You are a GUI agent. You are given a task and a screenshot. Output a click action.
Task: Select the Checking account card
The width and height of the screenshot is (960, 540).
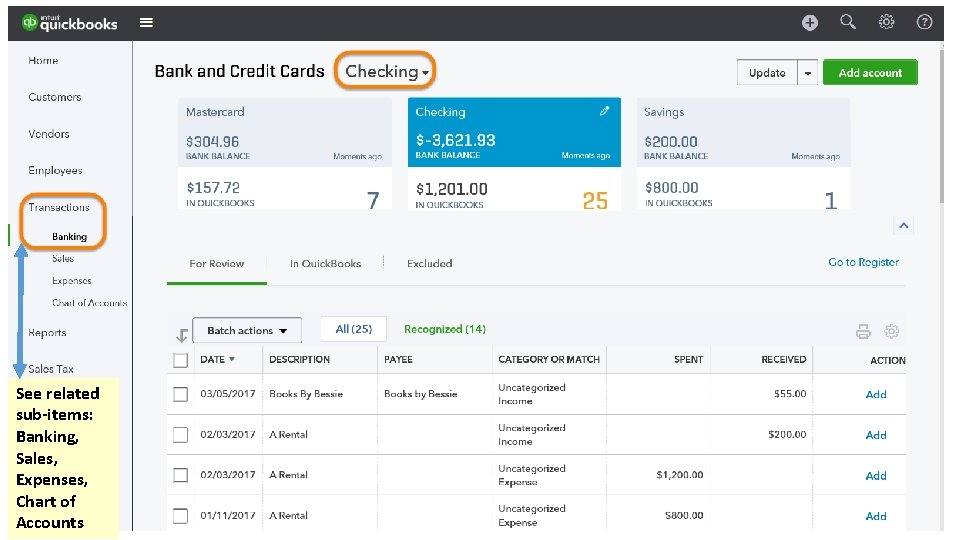[514, 154]
